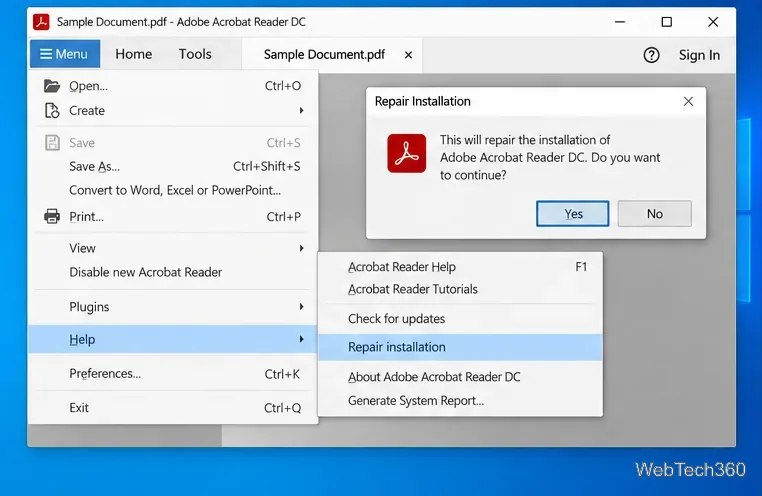Image resolution: width=762 pixels, height=496 pixels.
Task: Click the Create menu label
Action: tap(87, 111)
